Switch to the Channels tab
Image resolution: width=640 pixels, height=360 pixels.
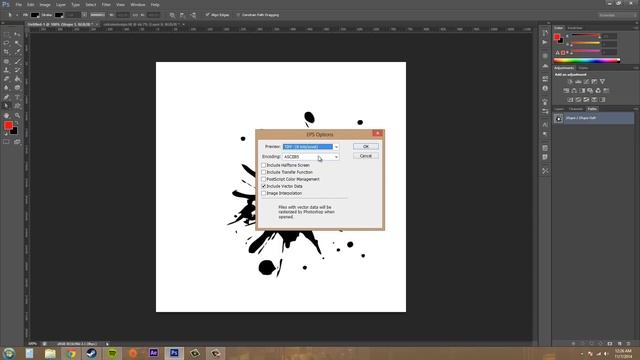pos(576,109)
